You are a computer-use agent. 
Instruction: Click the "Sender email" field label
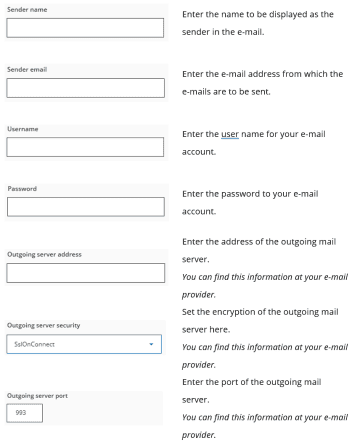pos(27,69)
